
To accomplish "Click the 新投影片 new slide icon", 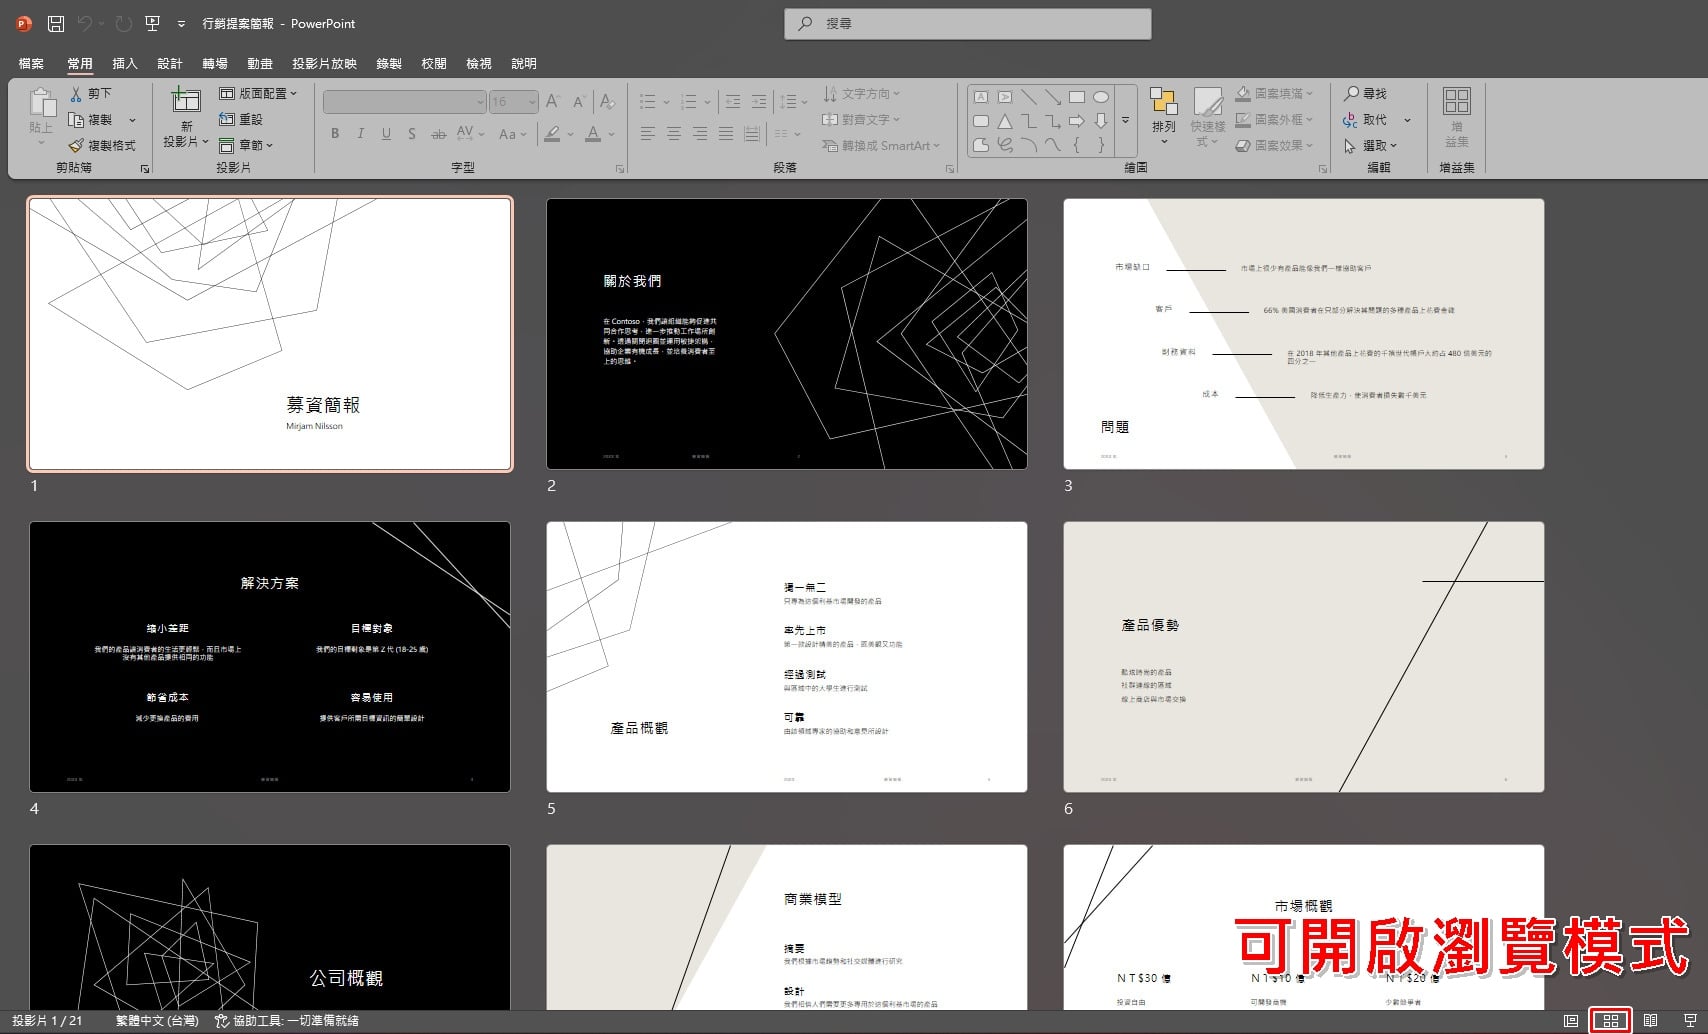I will [x=185, y=100].
